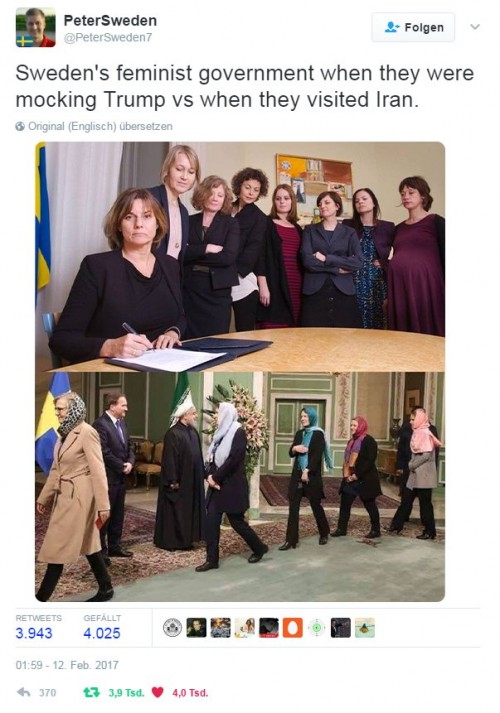
Task: Open the PeterSweden display name link
Action: pyautogui.click(x=110, y=20)
